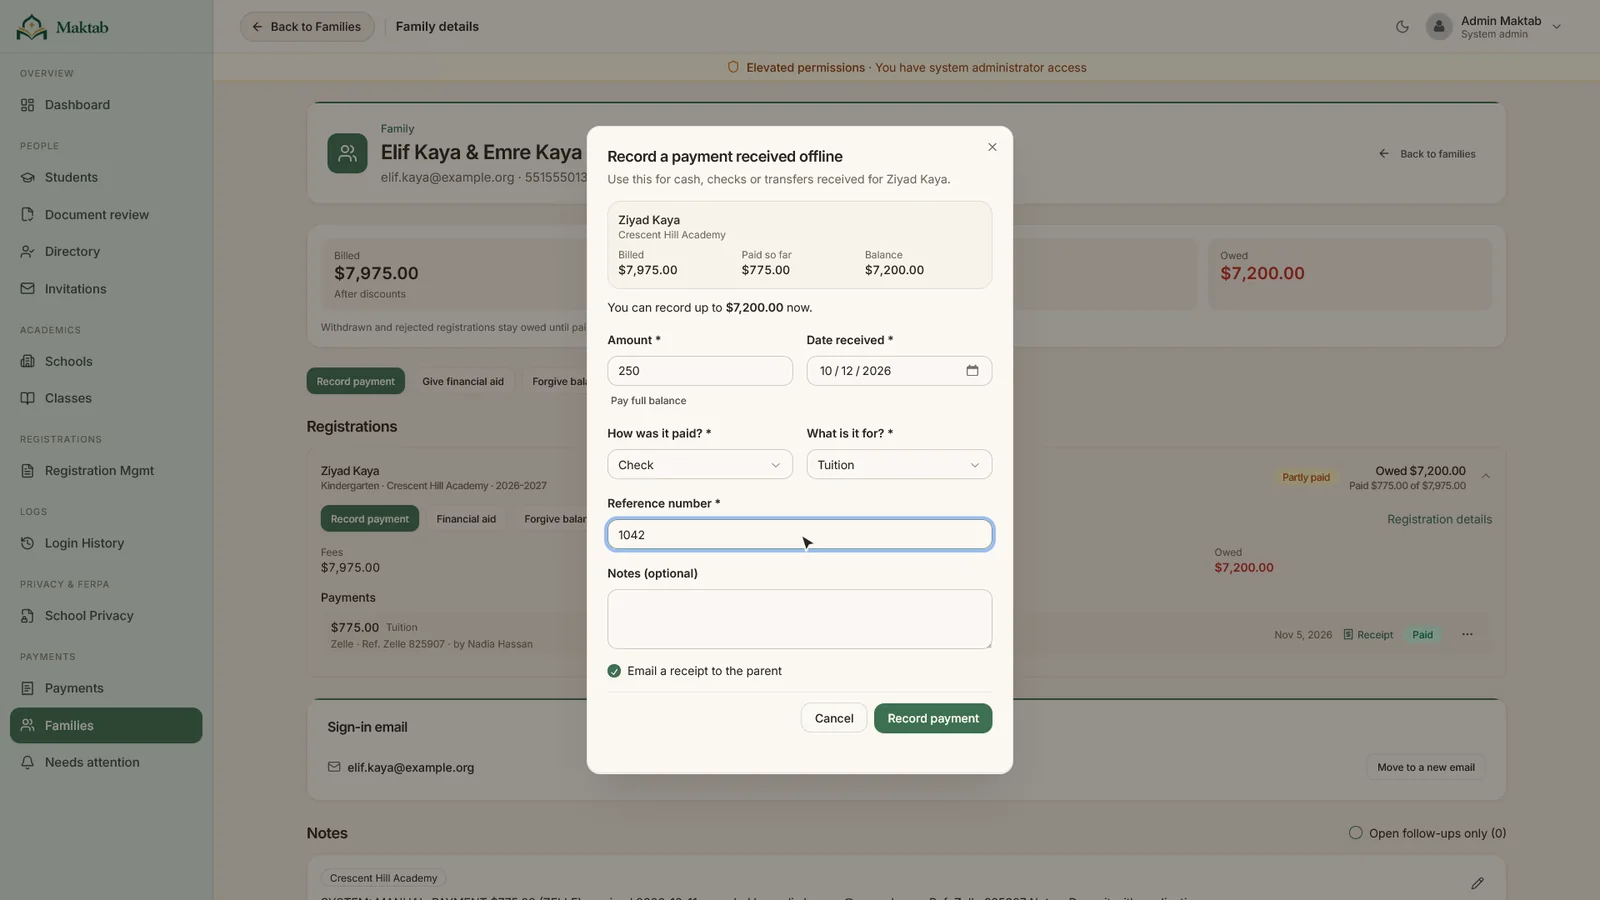1600x900 pixels.
Task: Open the What is it for dropdown
Action: (x=899, y=465)
